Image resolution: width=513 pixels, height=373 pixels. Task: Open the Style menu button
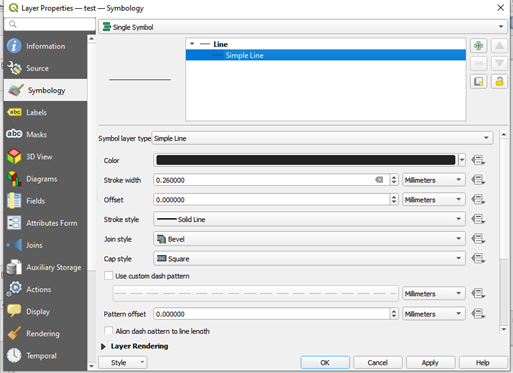[x=123, y=362]
